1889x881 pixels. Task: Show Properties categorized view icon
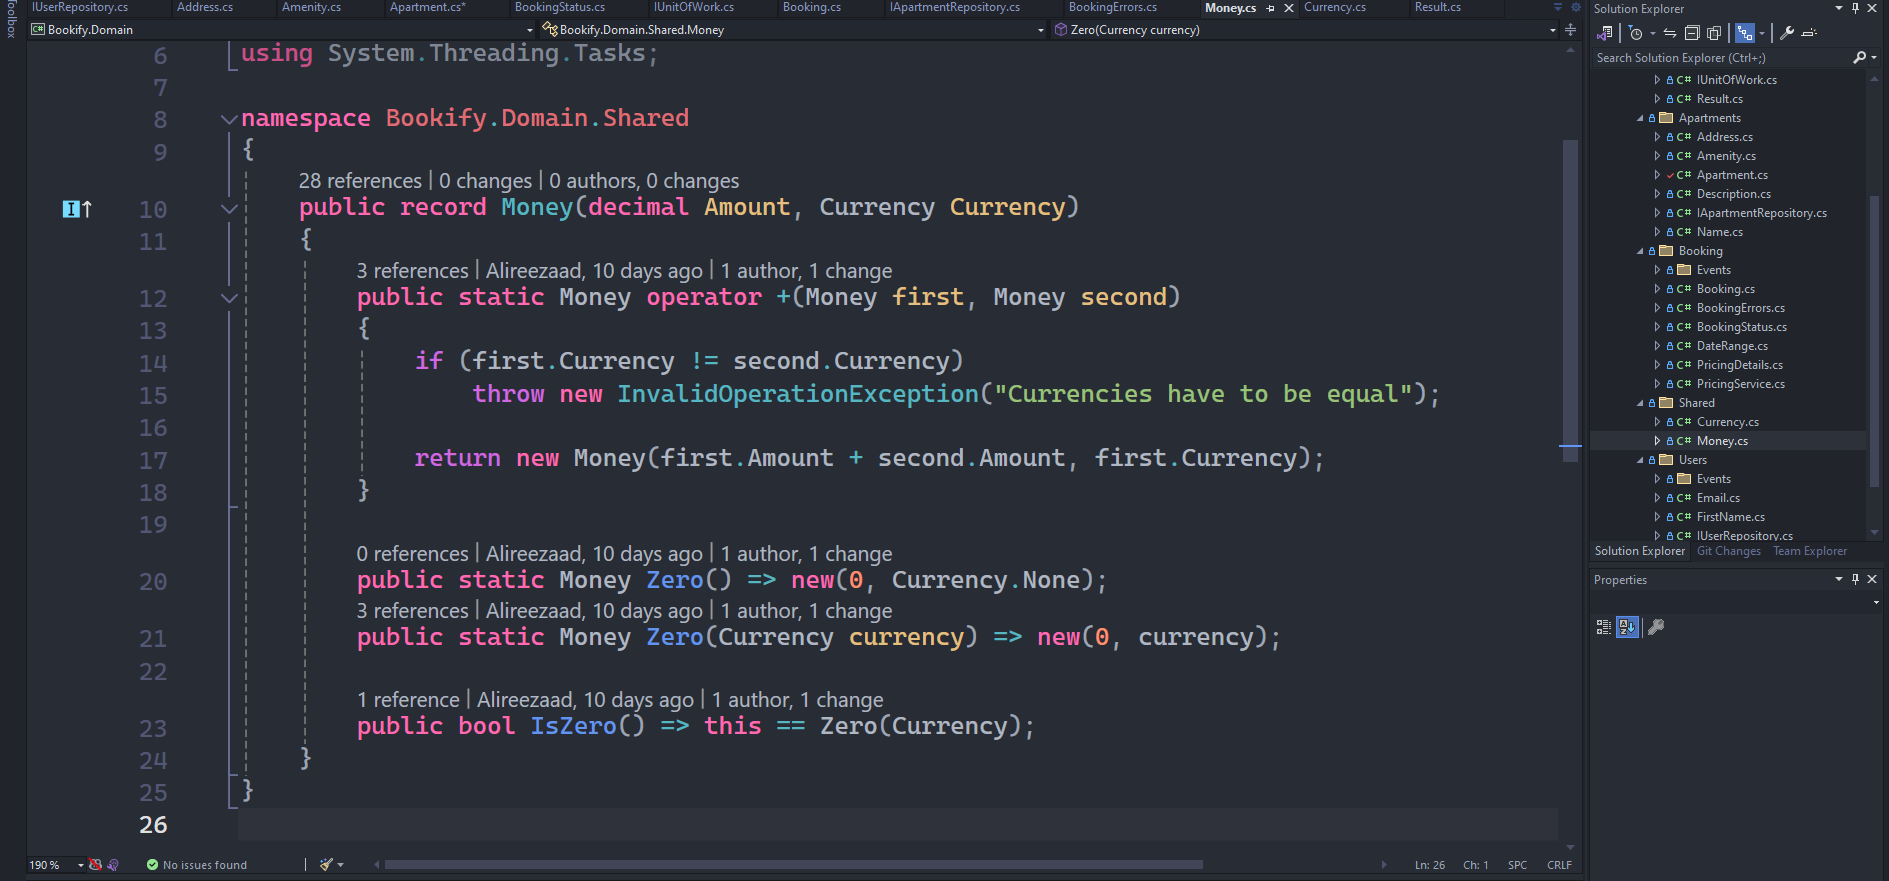coord(1604,627)
